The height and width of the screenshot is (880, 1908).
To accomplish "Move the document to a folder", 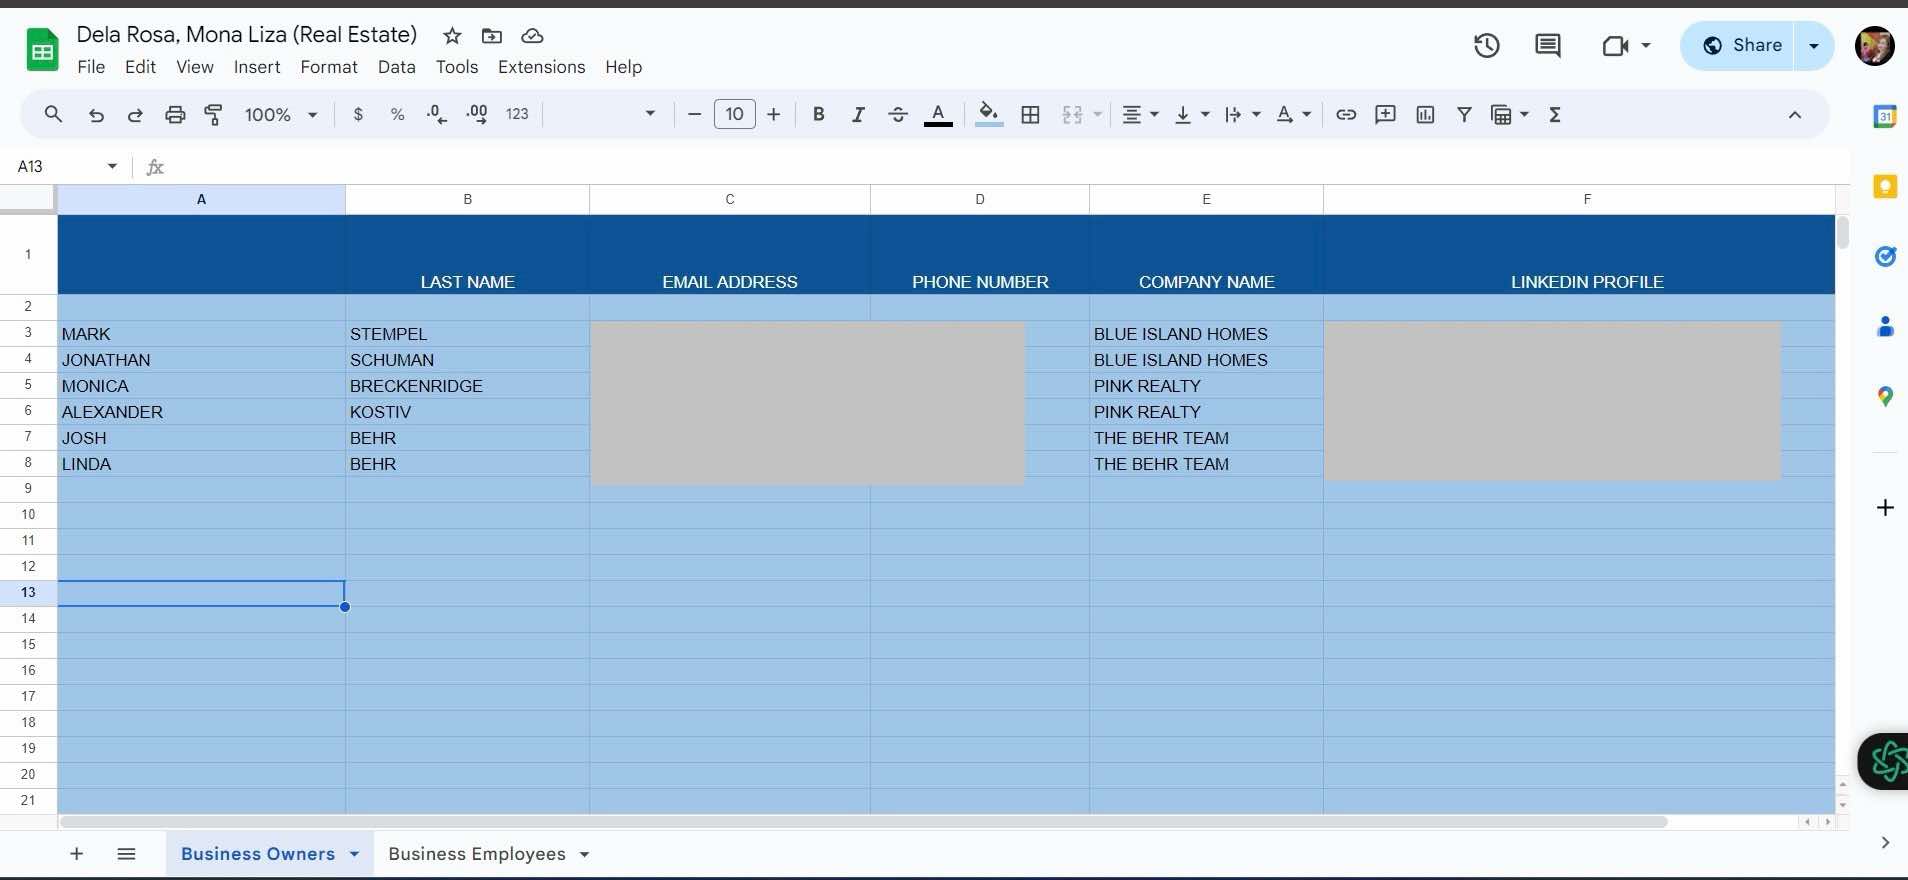I will (x=492, y=36).
